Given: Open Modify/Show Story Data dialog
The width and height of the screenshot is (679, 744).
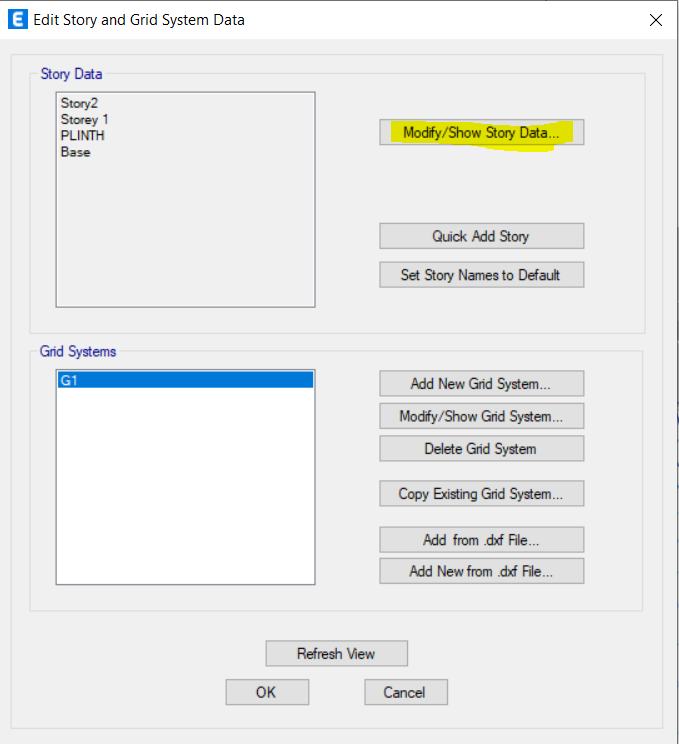Looking at the screenshot, I should click(x=482, y=132).
